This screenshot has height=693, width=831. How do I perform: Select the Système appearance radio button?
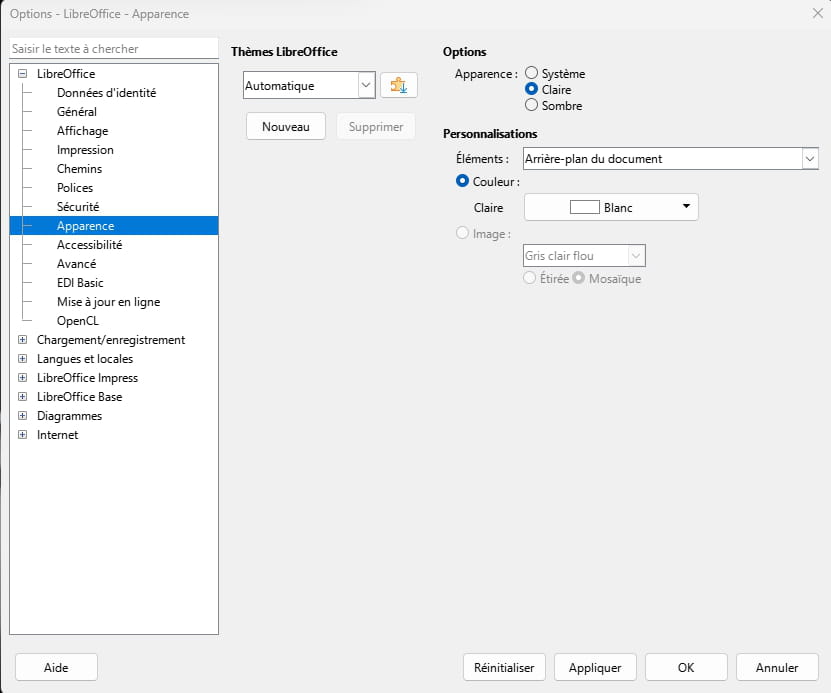coord(531,73)
